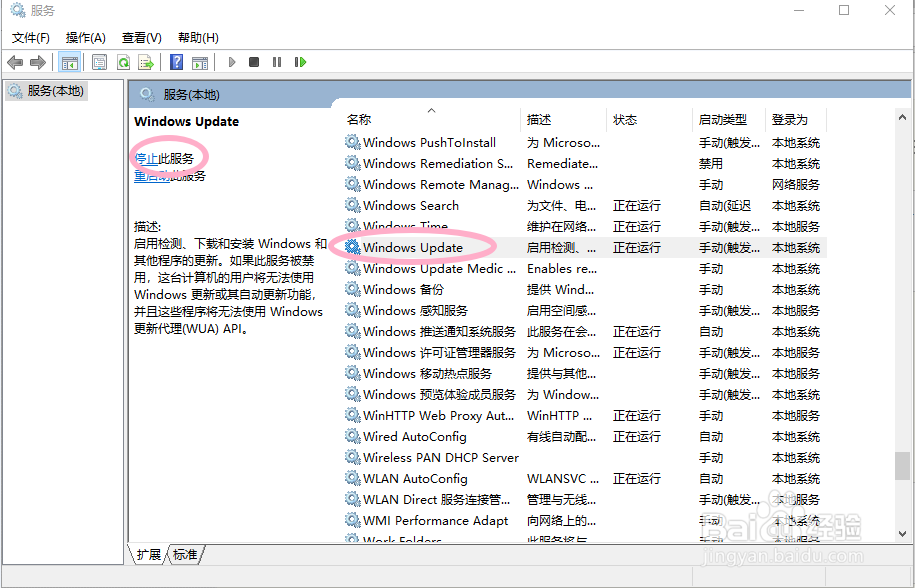This screenshot has width=915, height=588.
Task: Click the gear icon of Windows Update
Action: (x=352, y=247)
